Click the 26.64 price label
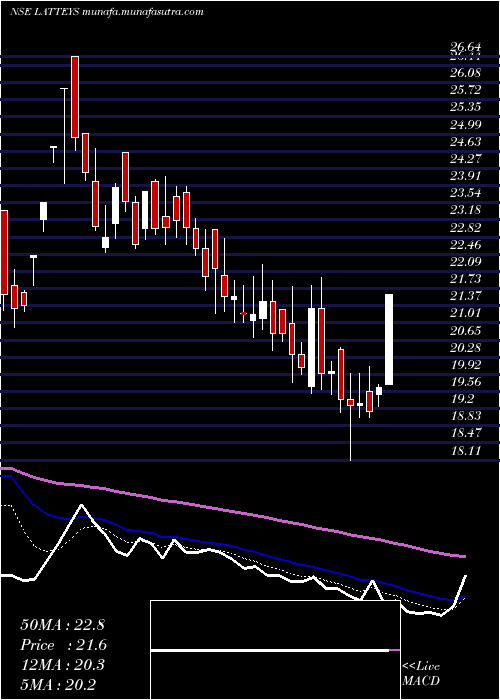The width and height of the screenshot is (500, 700). point(465,47)
